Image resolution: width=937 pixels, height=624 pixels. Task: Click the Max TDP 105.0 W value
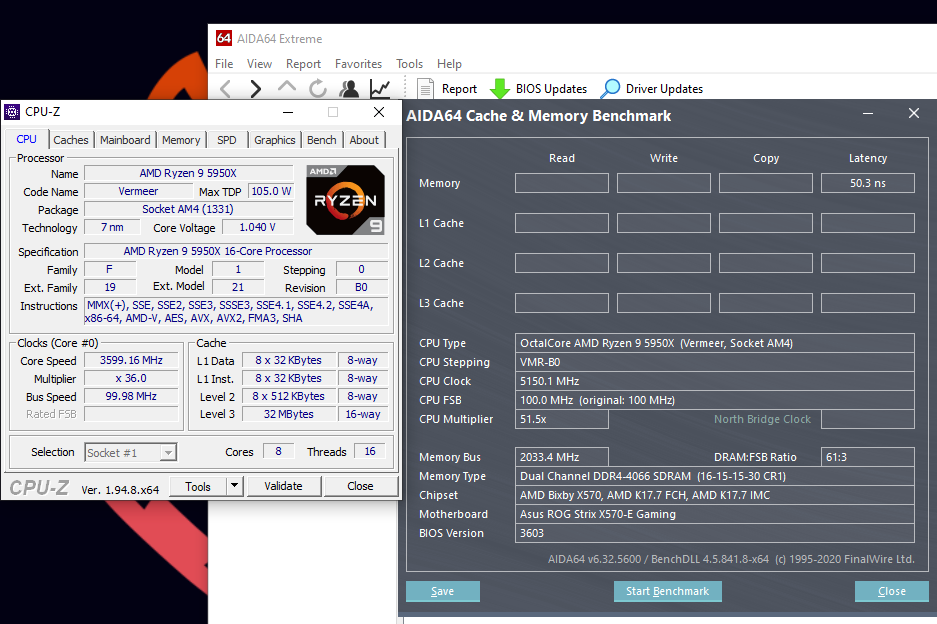coord(271,191)
